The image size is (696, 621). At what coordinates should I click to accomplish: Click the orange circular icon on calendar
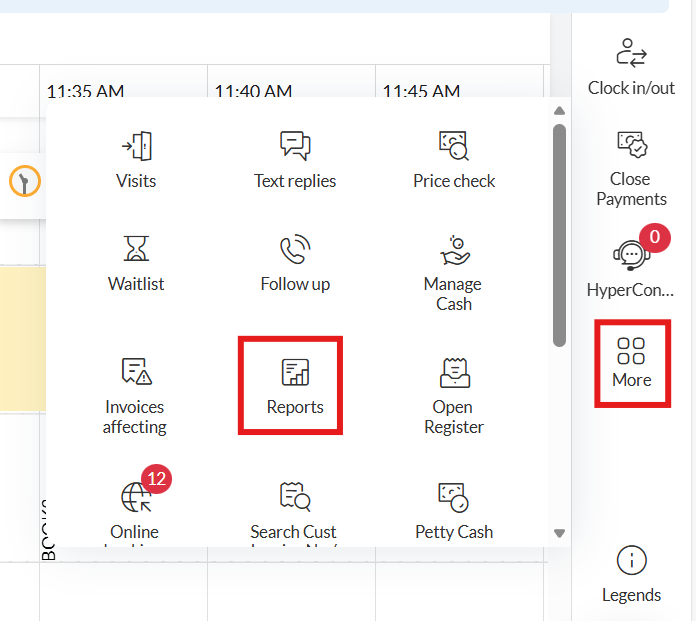(x=24, y=181)
